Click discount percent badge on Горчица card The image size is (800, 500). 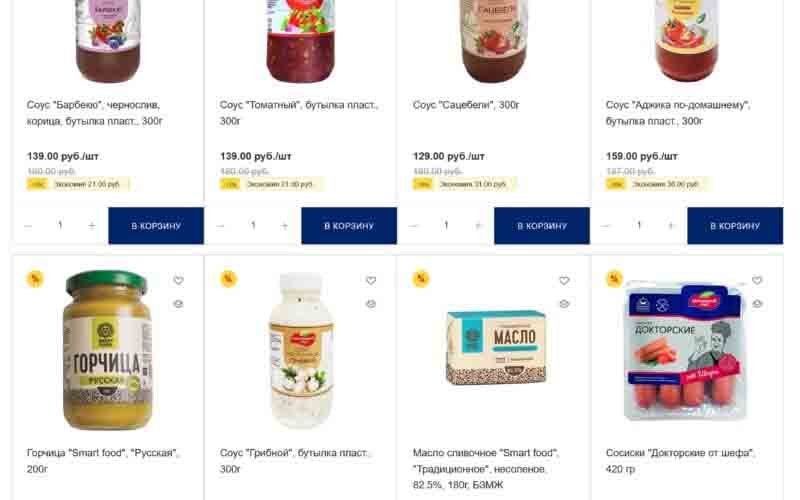click(35, 279)
